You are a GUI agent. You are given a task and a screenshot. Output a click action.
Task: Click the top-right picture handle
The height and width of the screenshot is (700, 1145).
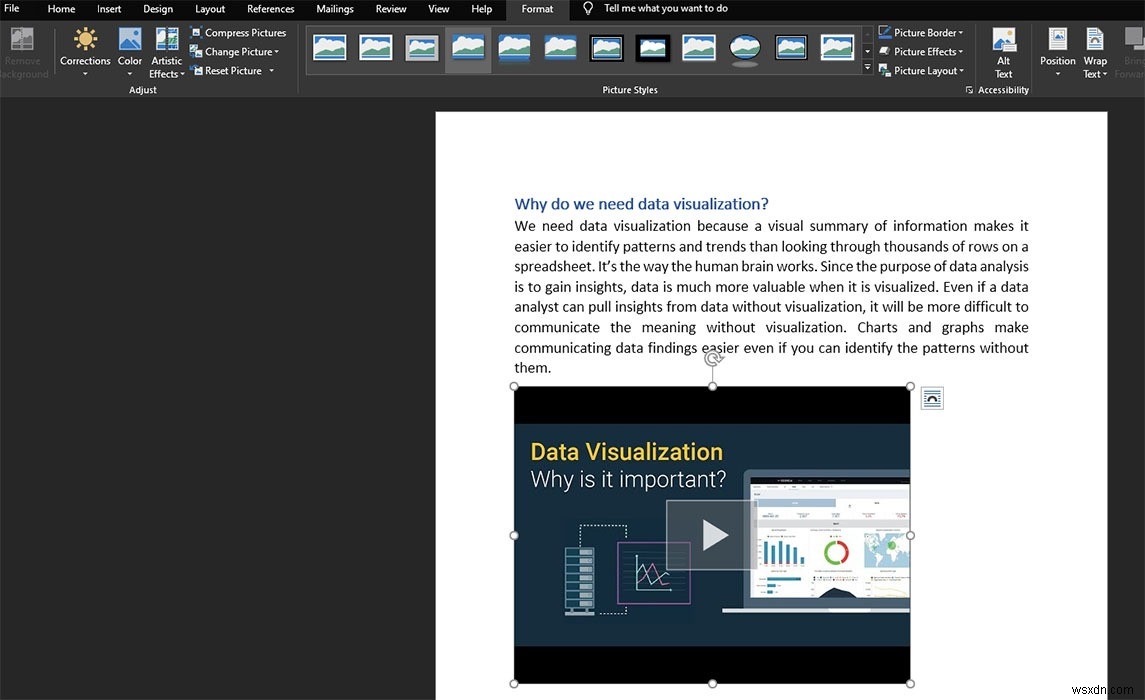[x=910, y=386]
